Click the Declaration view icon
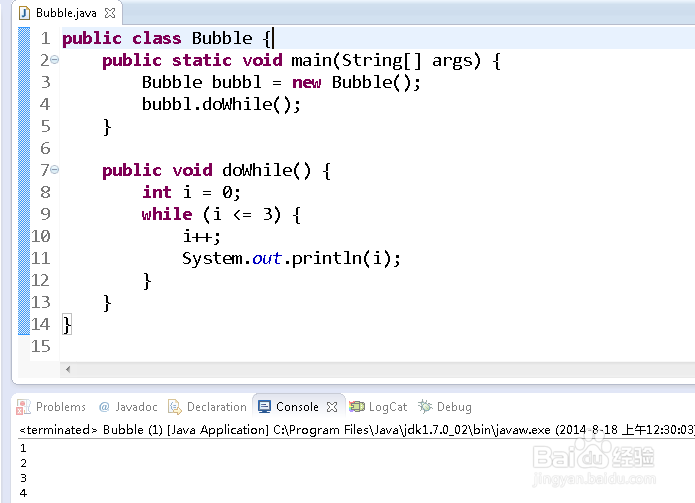 175,406
